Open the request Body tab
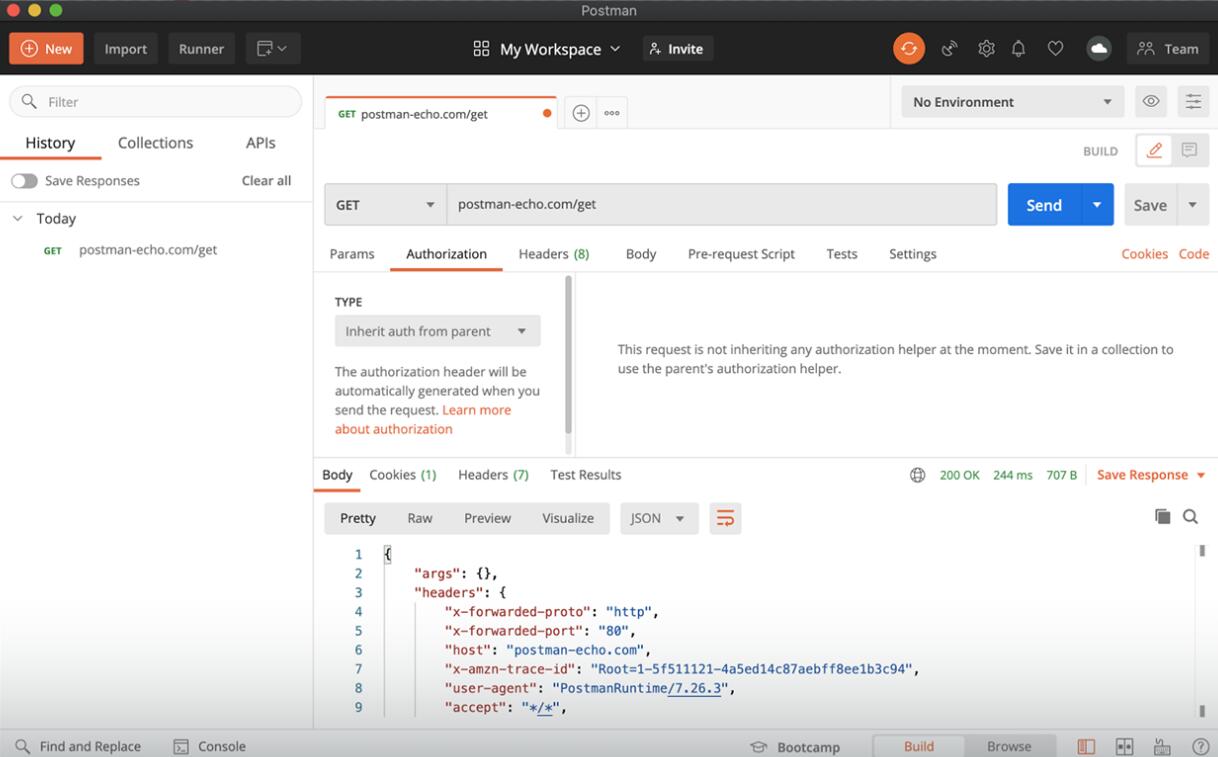This screenshot has height=757, width=1218. coord(641,254)
